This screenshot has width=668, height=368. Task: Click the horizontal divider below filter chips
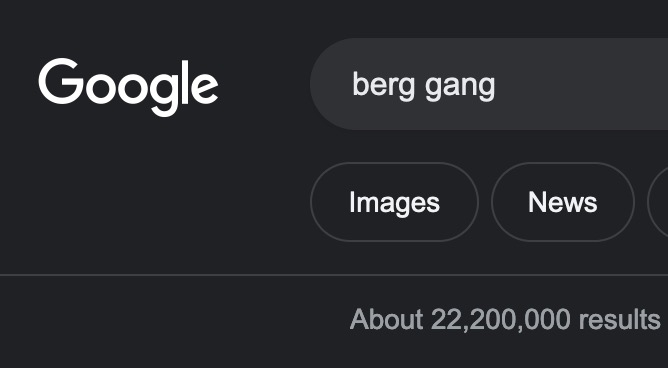click(334, 275)
